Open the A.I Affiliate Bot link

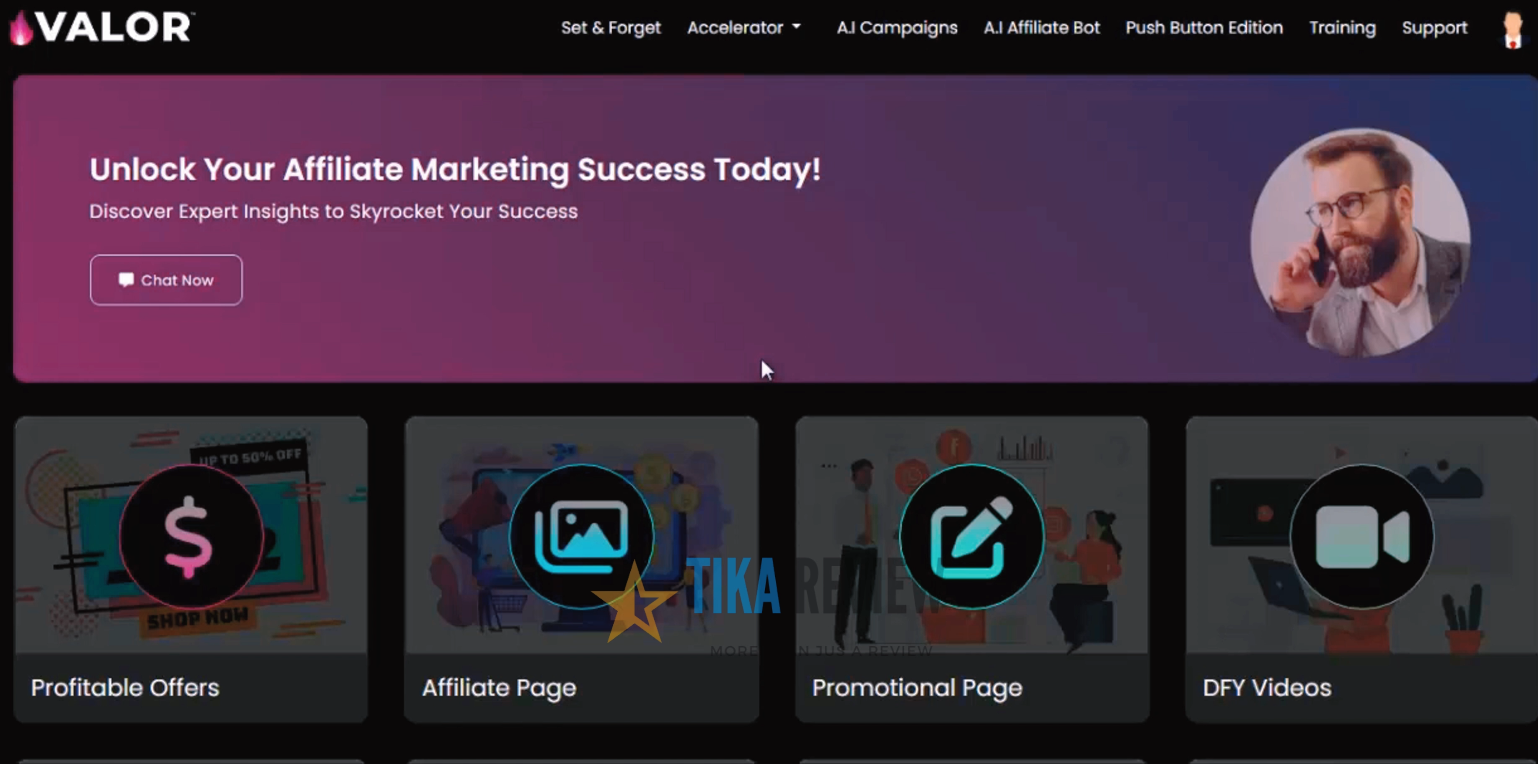pyautogui.click(x=1041, y=28)
